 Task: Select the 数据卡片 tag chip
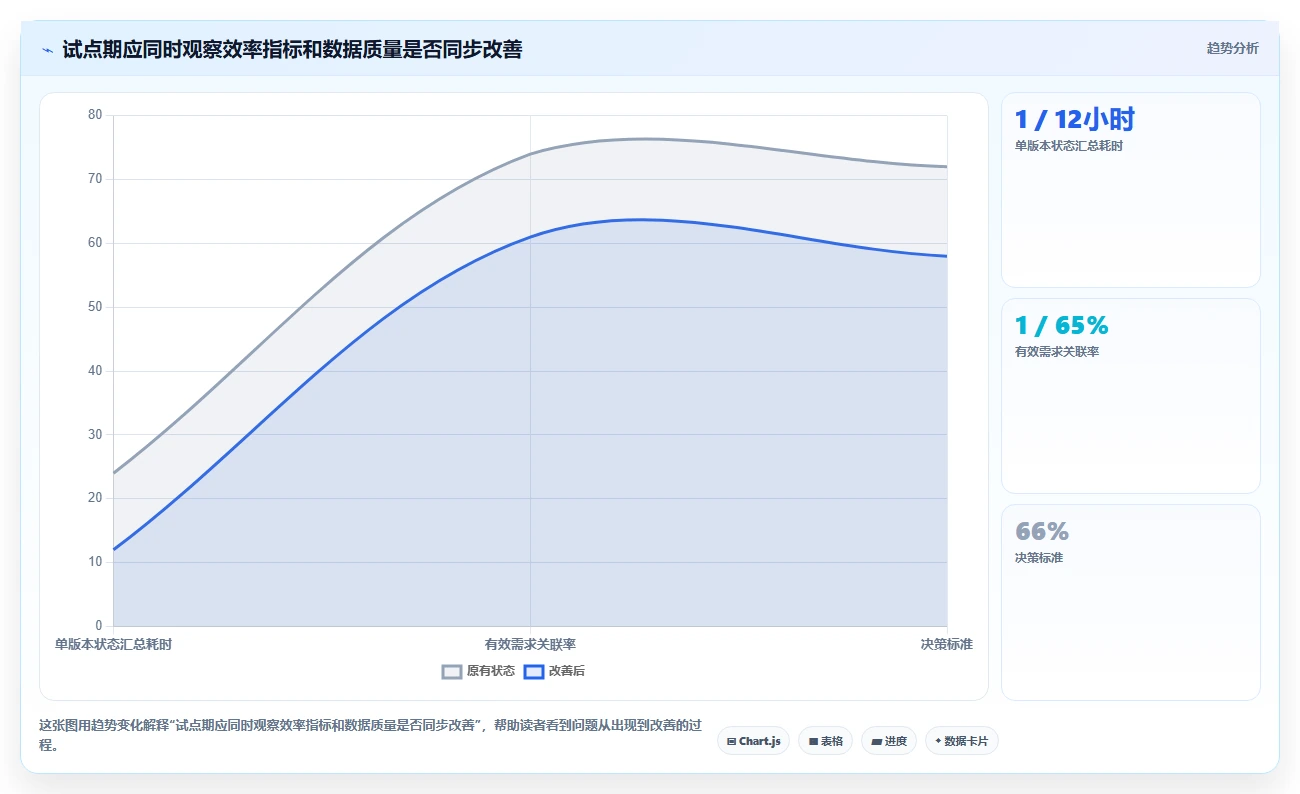pos(961,741)
